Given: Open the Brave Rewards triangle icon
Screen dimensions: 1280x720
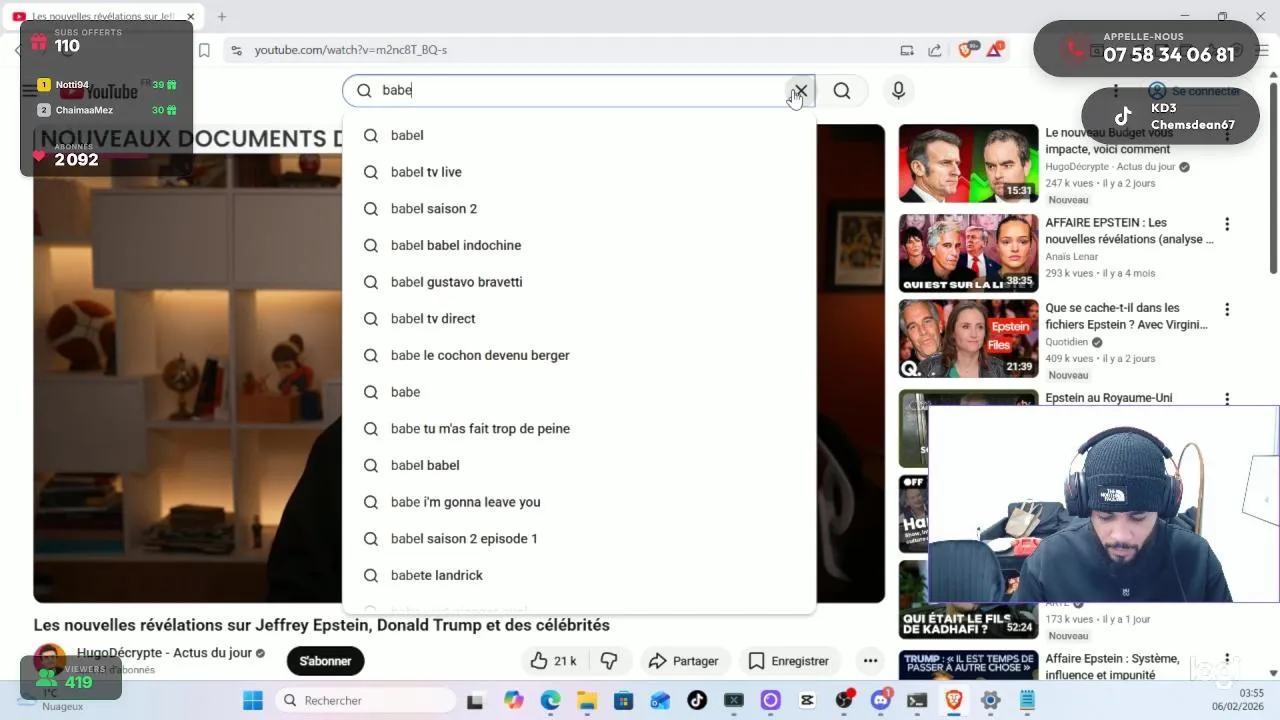Looking at the screenshot, I should [996, 50].
